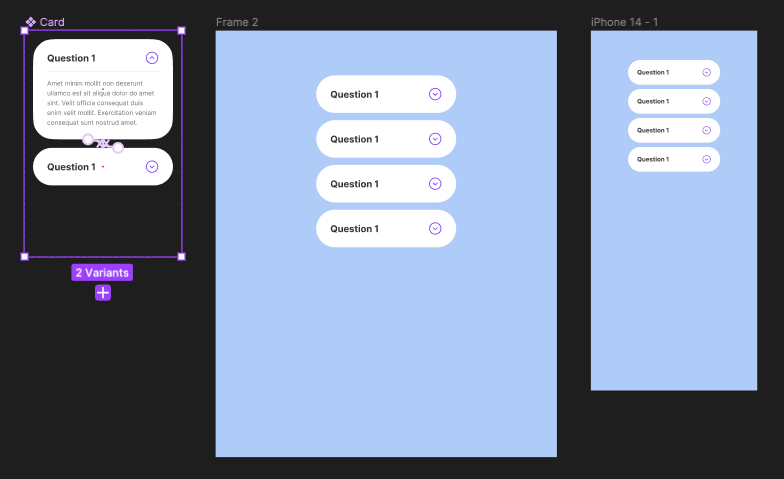Expand first Question 1 chevron in iPhone 14 frame

click(706, 72)
